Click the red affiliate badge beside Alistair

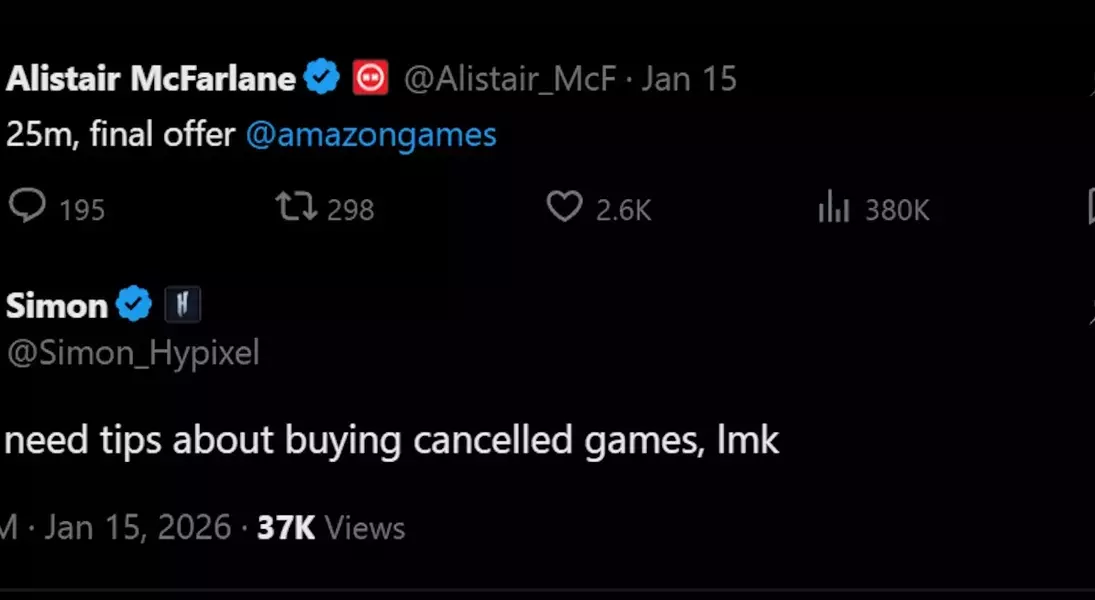point(370,78)
